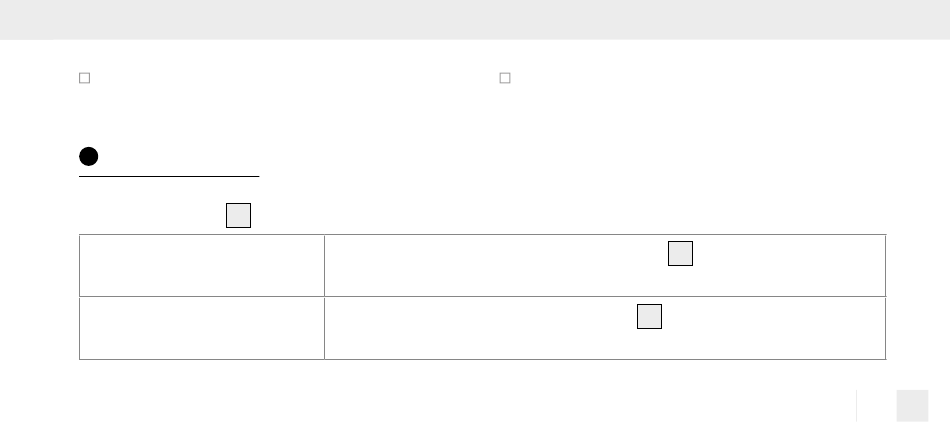Select the first row's wide right cell
The image size is (950, 435).
605,265
